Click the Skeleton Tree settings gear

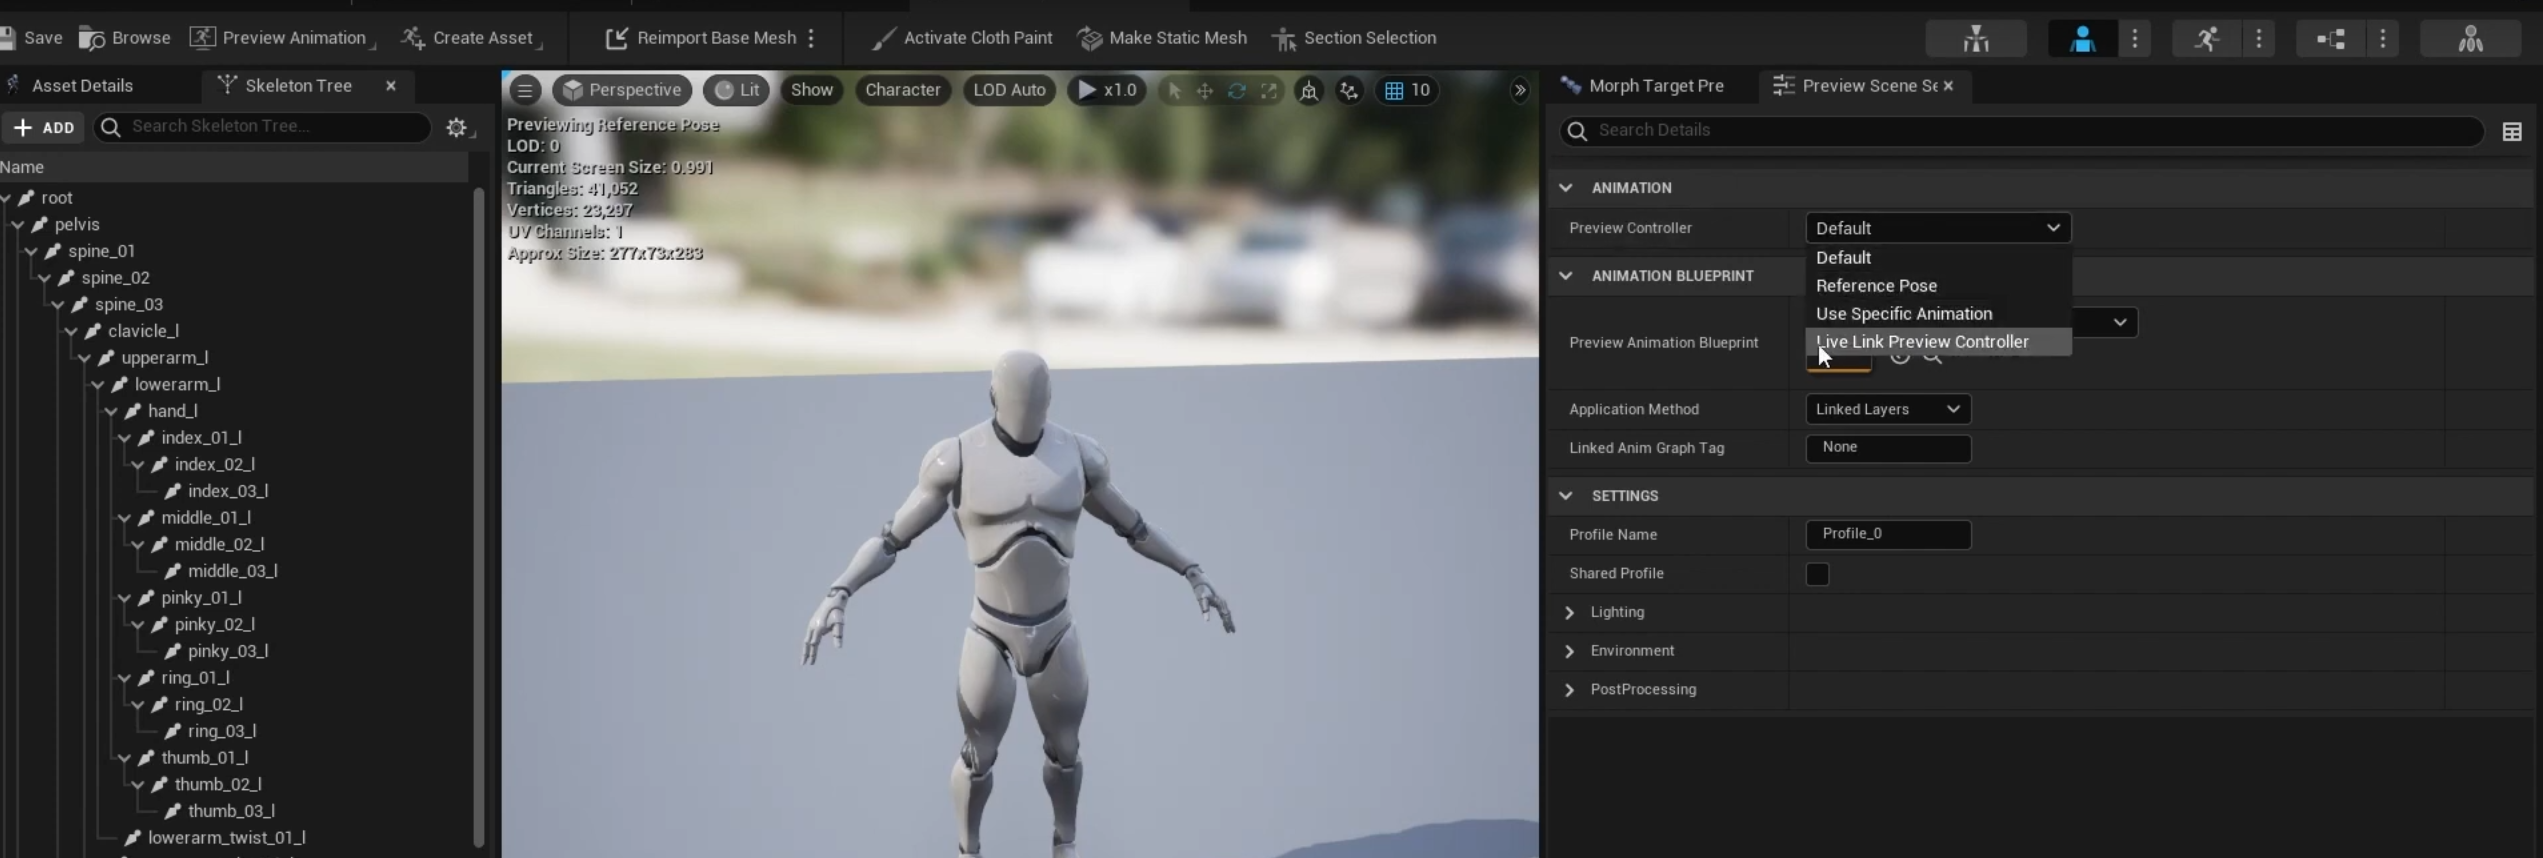click(x=456, y=127)
